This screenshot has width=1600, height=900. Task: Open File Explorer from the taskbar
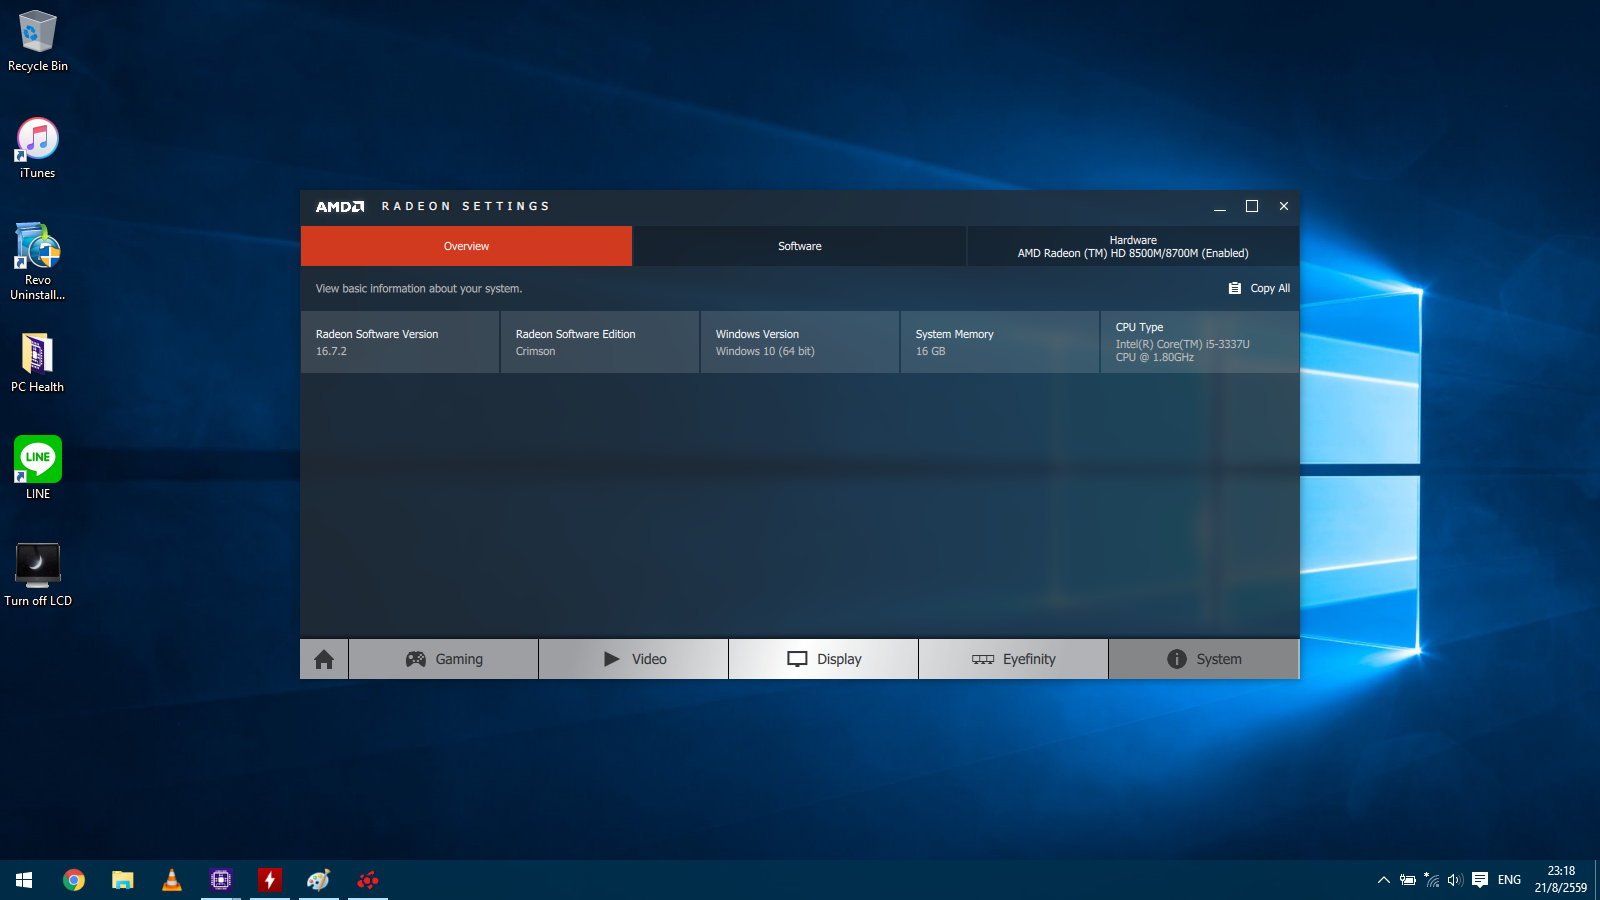[123, 880]
